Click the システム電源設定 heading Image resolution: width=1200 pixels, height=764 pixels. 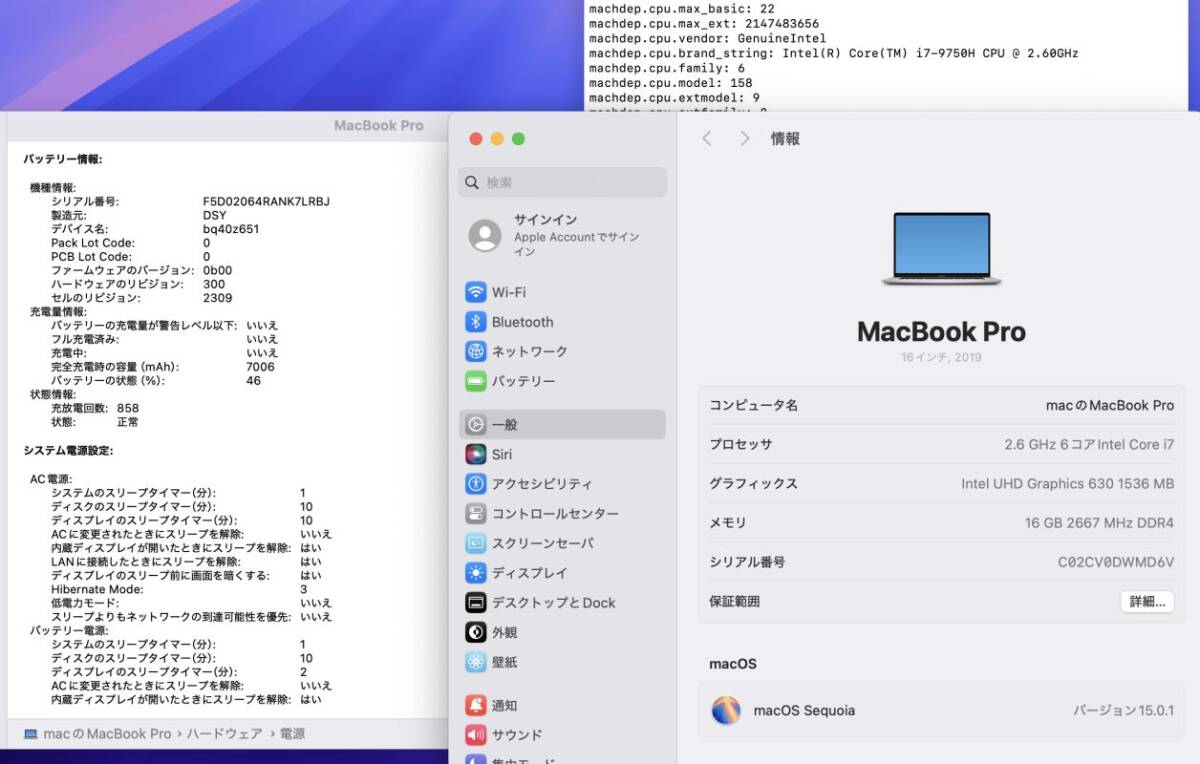pyautogui.click(x=68, y=451)
